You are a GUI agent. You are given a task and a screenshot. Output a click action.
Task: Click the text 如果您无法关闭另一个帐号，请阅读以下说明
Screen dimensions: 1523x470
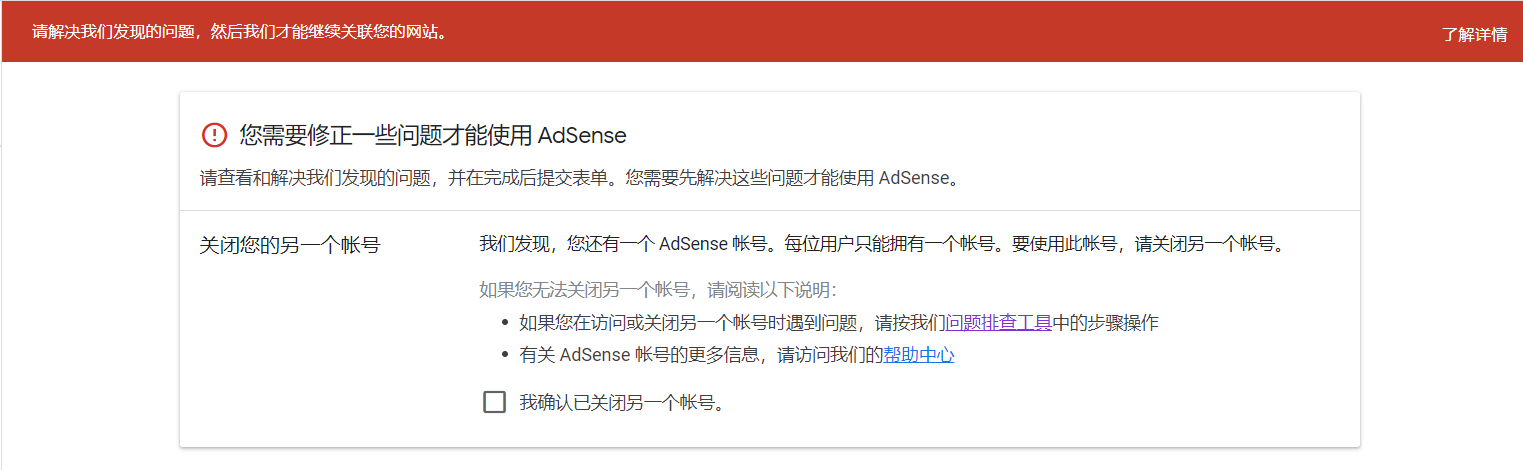point(657,290)
